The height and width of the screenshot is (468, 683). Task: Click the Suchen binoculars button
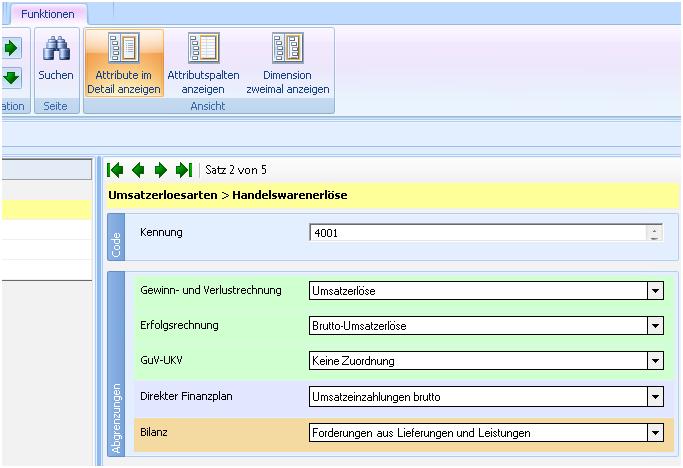(x=56, y=59)
